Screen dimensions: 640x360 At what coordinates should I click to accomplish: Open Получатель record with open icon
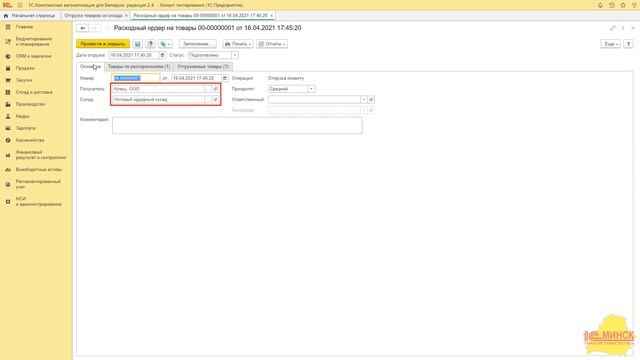215,89
